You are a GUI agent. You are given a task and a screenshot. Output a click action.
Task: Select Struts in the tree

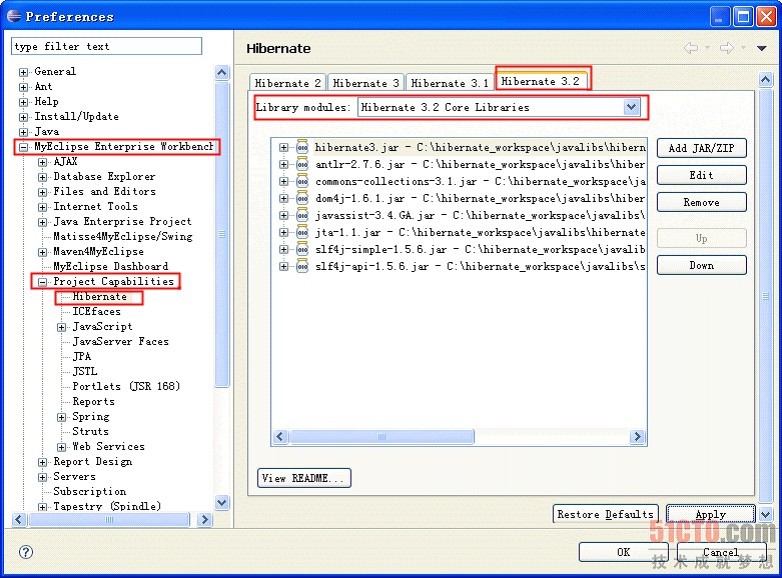click(x=90, y=431)
